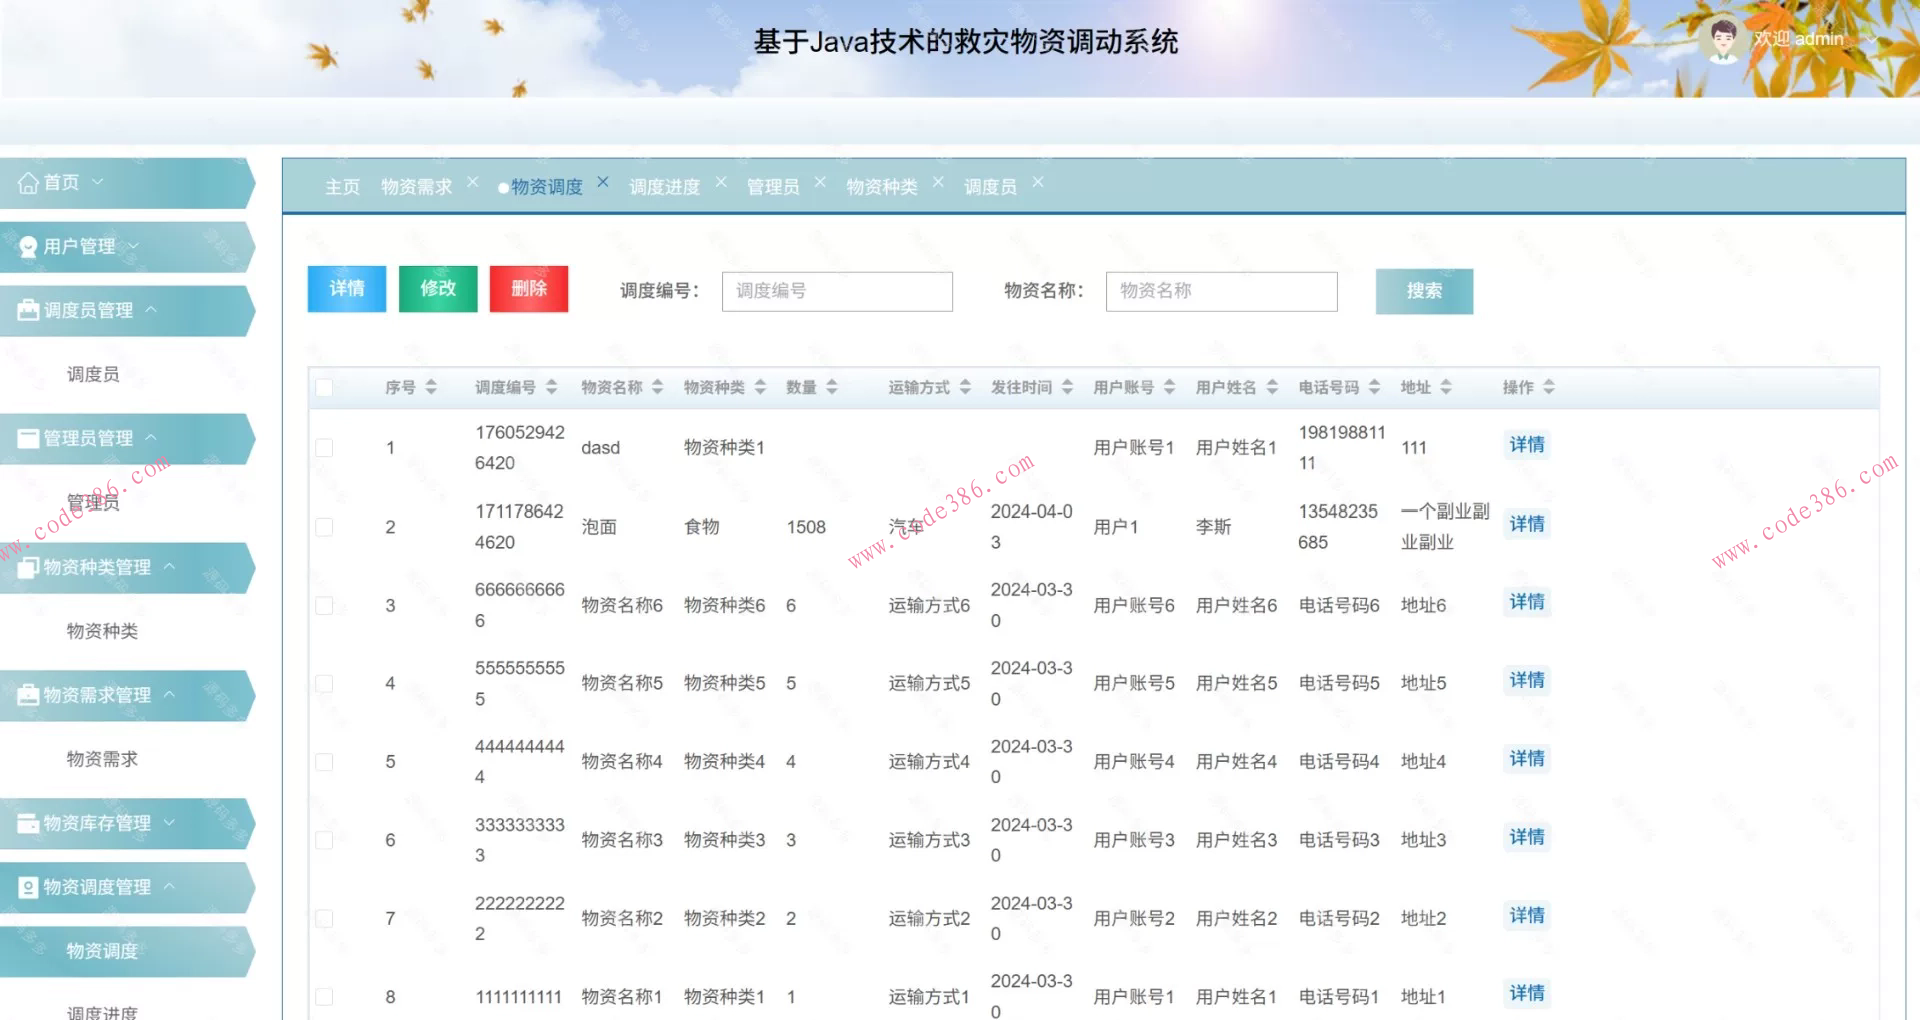Click the 搜索 search button
This screenshot has width=1920, height=1020.
click(x=1424, y=291)
